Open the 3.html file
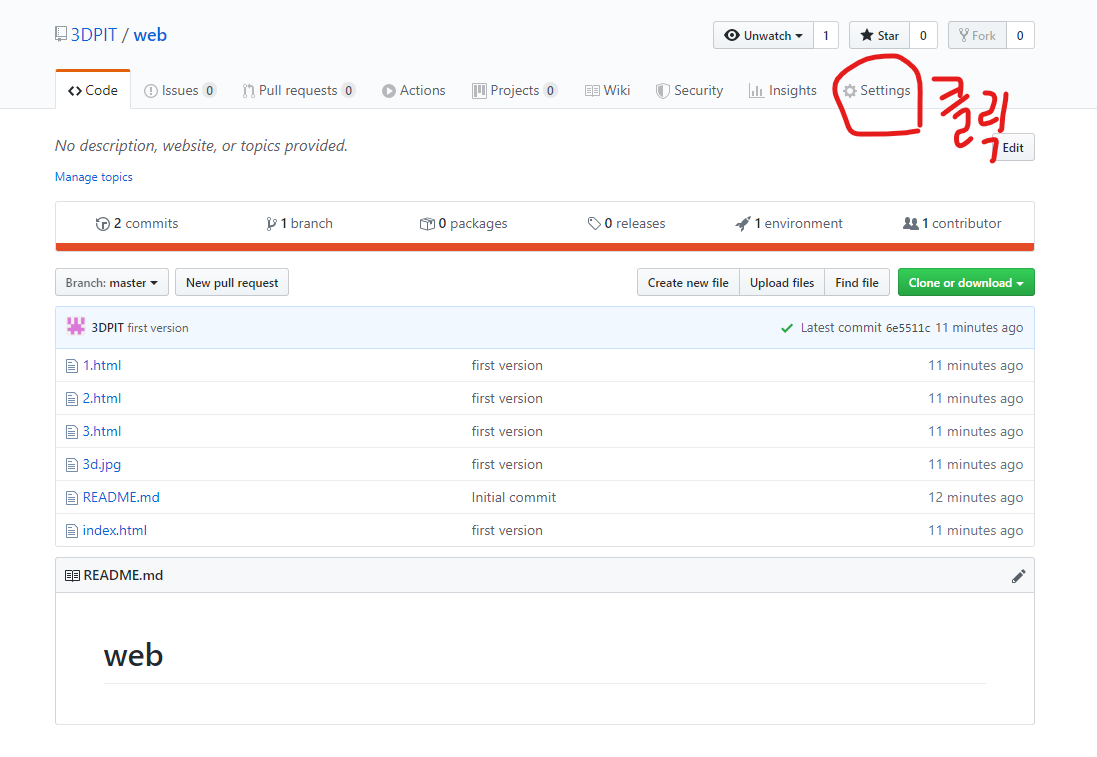 (102, 431)
